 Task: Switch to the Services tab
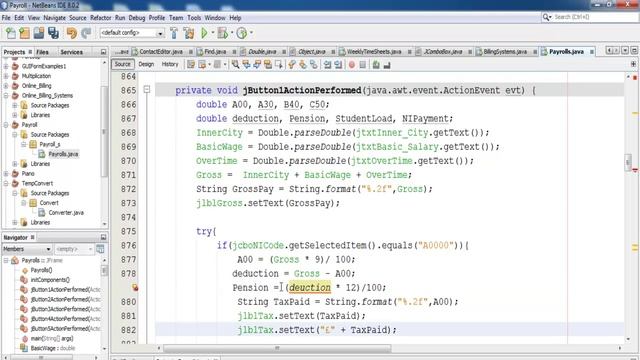pos(71,52)
